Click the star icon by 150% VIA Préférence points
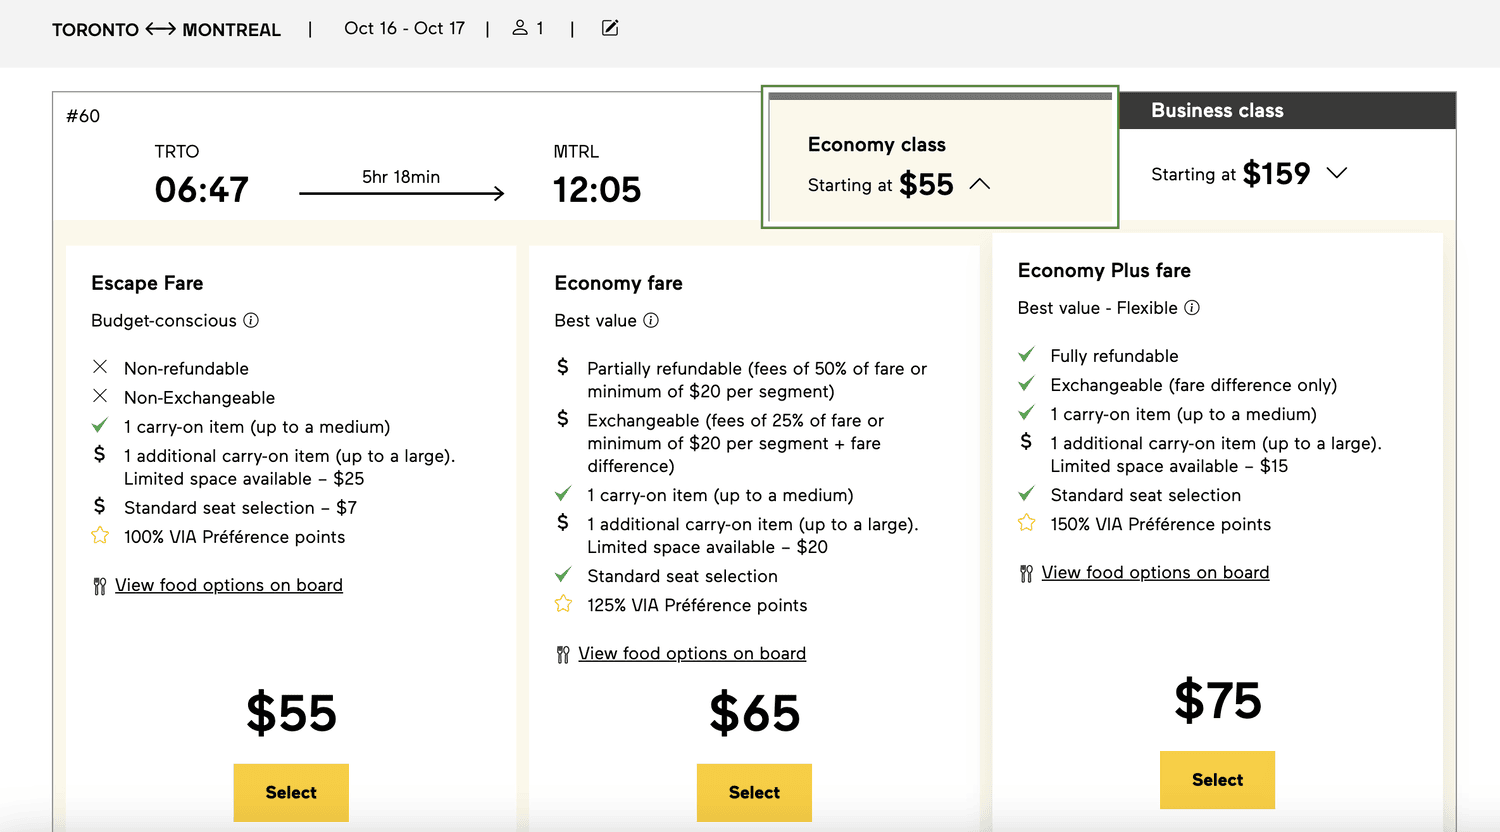This screenshot has width=1500, height=832. pyautogui.click(x=1026, y=523)
